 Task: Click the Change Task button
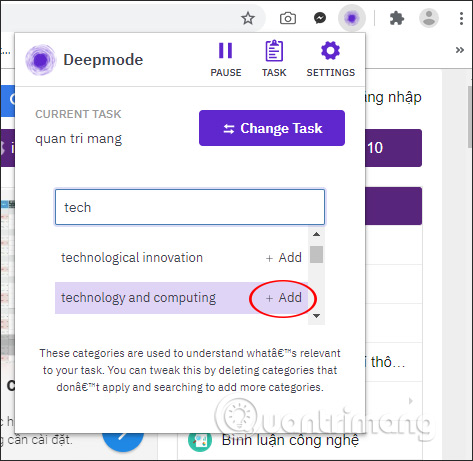pyautogui.click(x=272, y=128)
